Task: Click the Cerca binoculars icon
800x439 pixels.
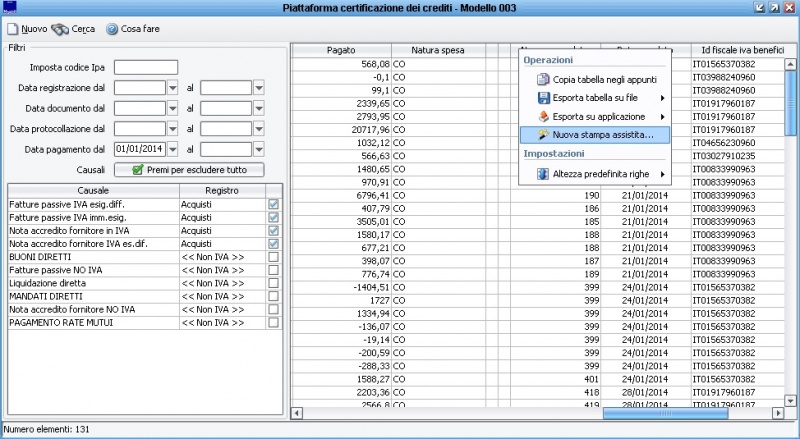Action: 60,29
